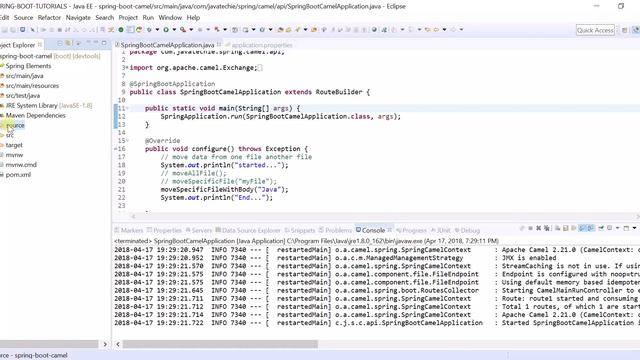This screenshot has height=360, width=640.
Task: Toggle Scroll Lock in the Console toolbar
Action: [565, 228]
